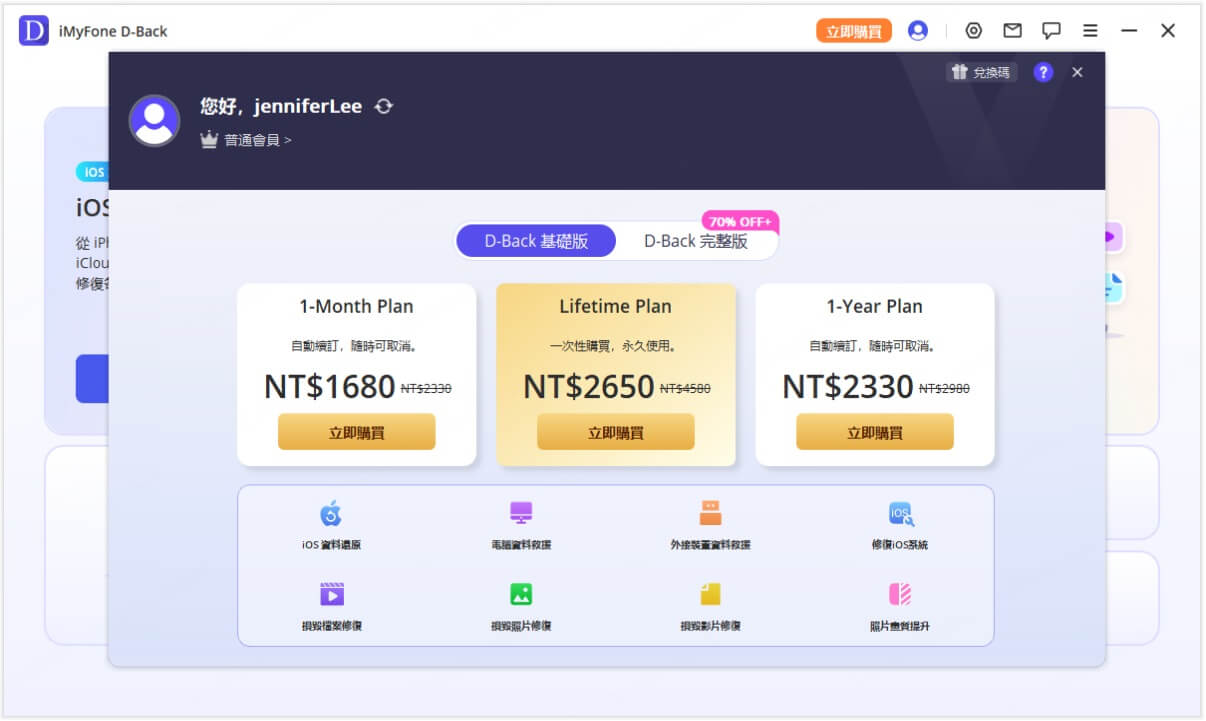Open the mail icon in title bar
This screenshot has height=721, width=1206.
pyautogui.click(x=1012, y=31)
